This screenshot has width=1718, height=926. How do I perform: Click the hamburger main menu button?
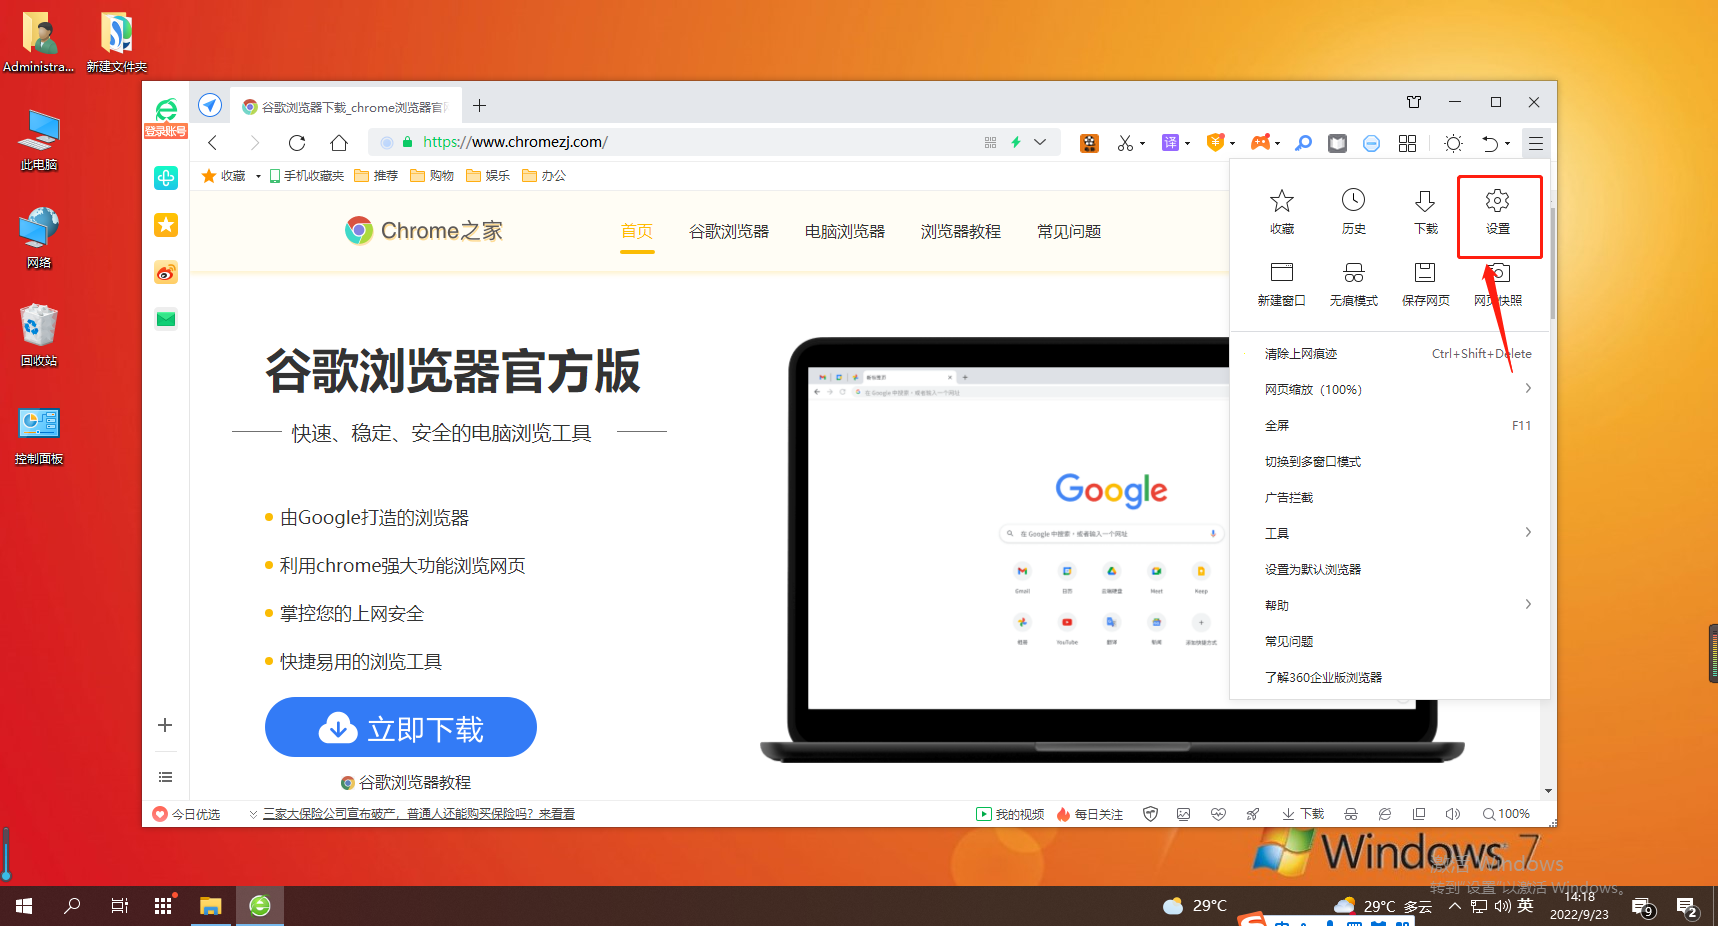[1535, 143]
